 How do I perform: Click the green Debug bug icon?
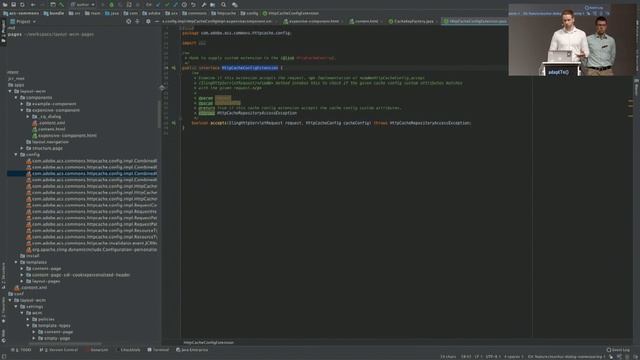(x=111, y=4)
